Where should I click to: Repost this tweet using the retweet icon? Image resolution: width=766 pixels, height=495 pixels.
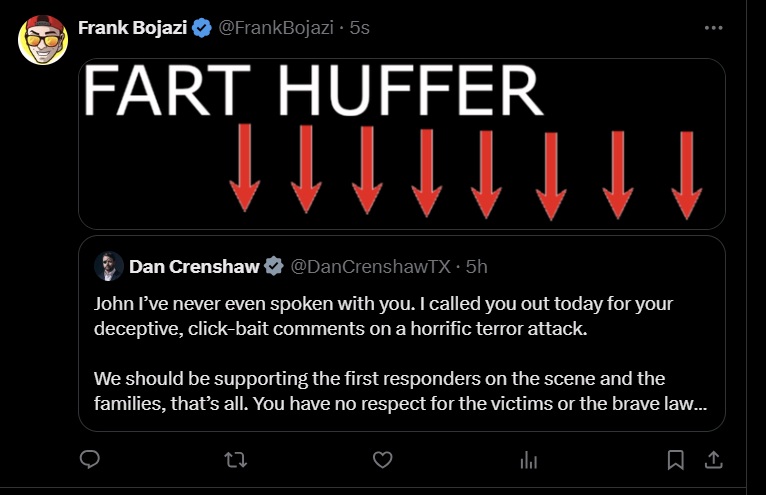[x=236, y=459]
